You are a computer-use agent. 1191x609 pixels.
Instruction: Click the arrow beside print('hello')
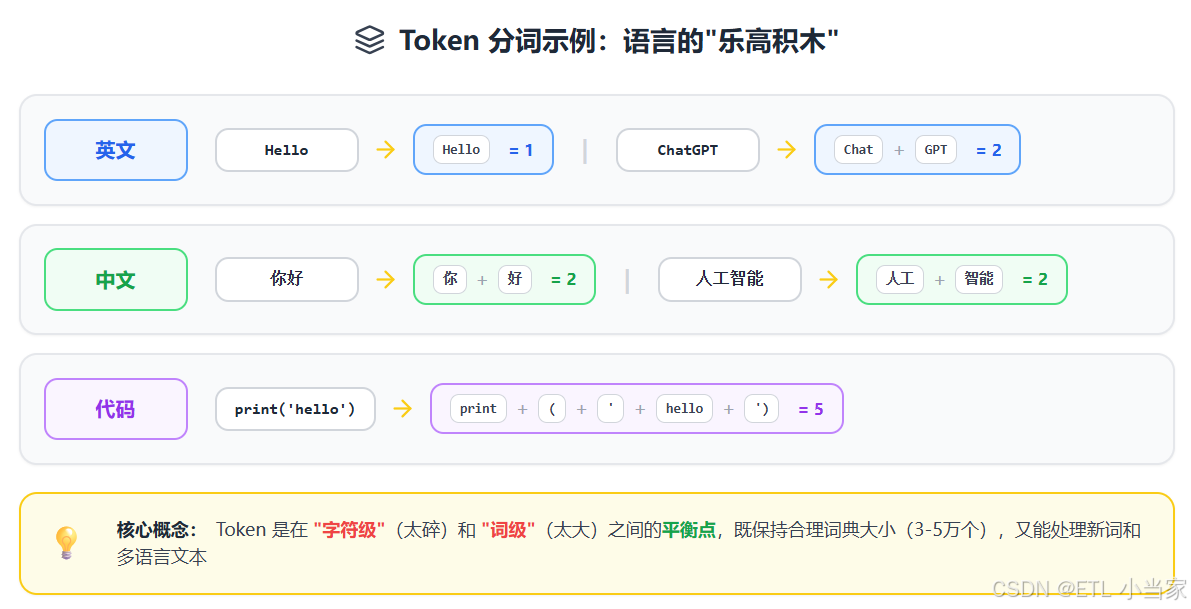[x=402, y=408]
